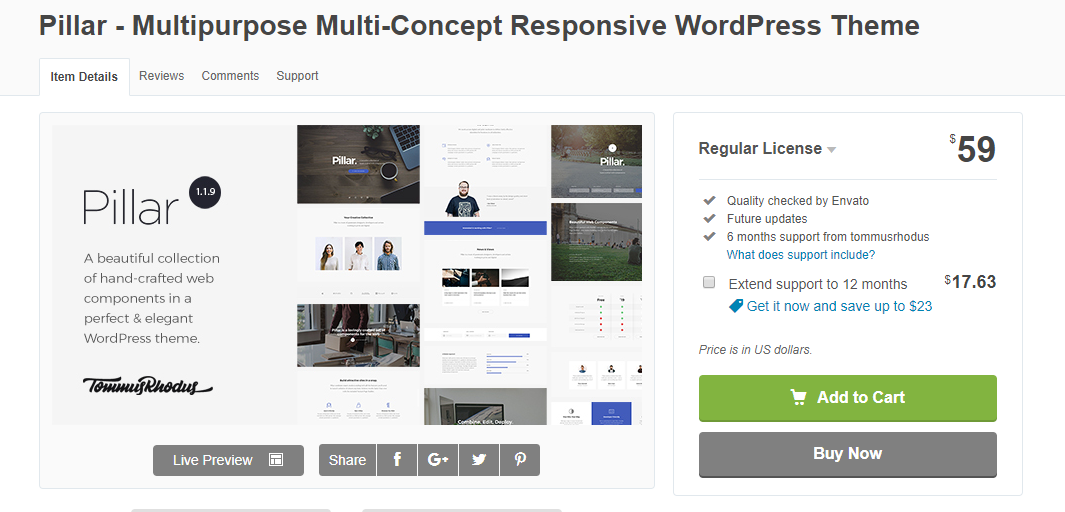Click the checkmark beside 6 months support
The width and height of the screenshot is (1065, 512).
click(709, 237)
